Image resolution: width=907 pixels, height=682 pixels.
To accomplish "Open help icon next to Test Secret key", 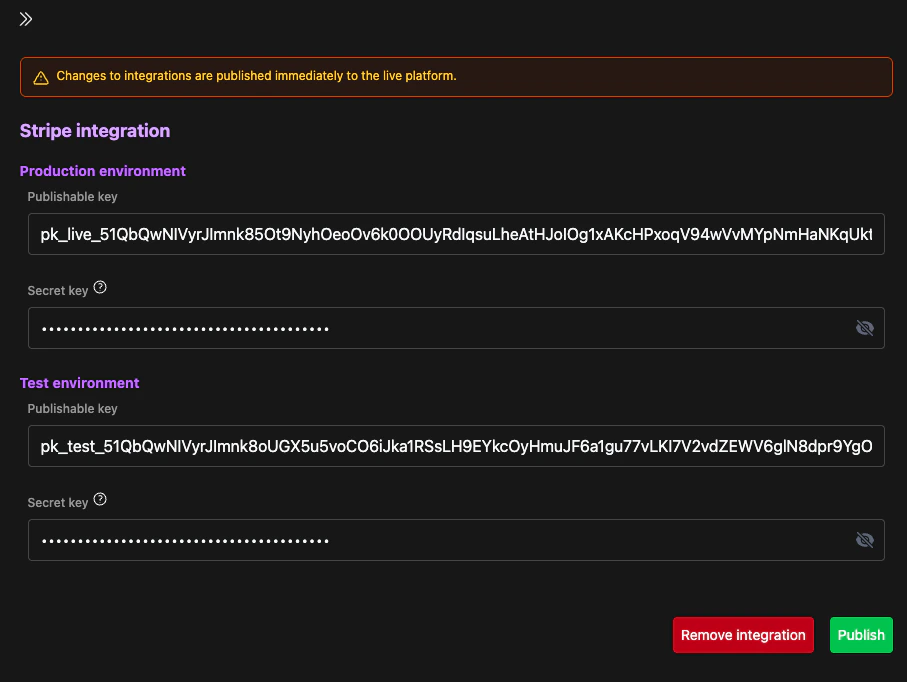I will pyautogui.click(x=100, y=499).
